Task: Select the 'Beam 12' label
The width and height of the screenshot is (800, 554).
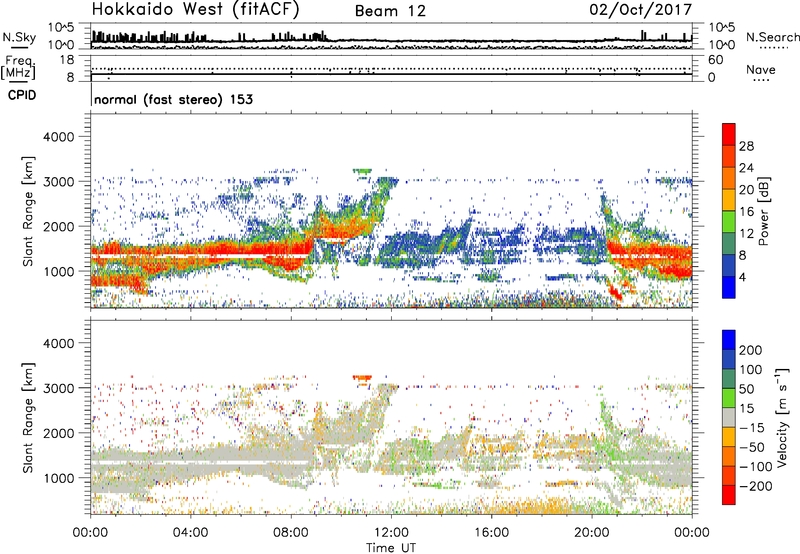Action: tap(390, 11)
